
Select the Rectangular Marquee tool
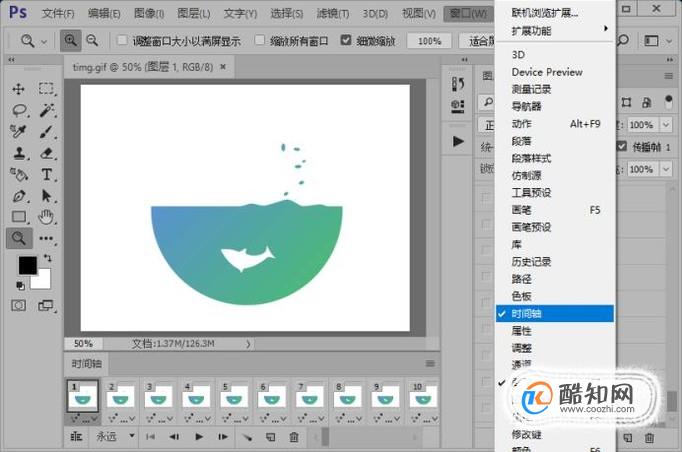click(x=46, y=89)
